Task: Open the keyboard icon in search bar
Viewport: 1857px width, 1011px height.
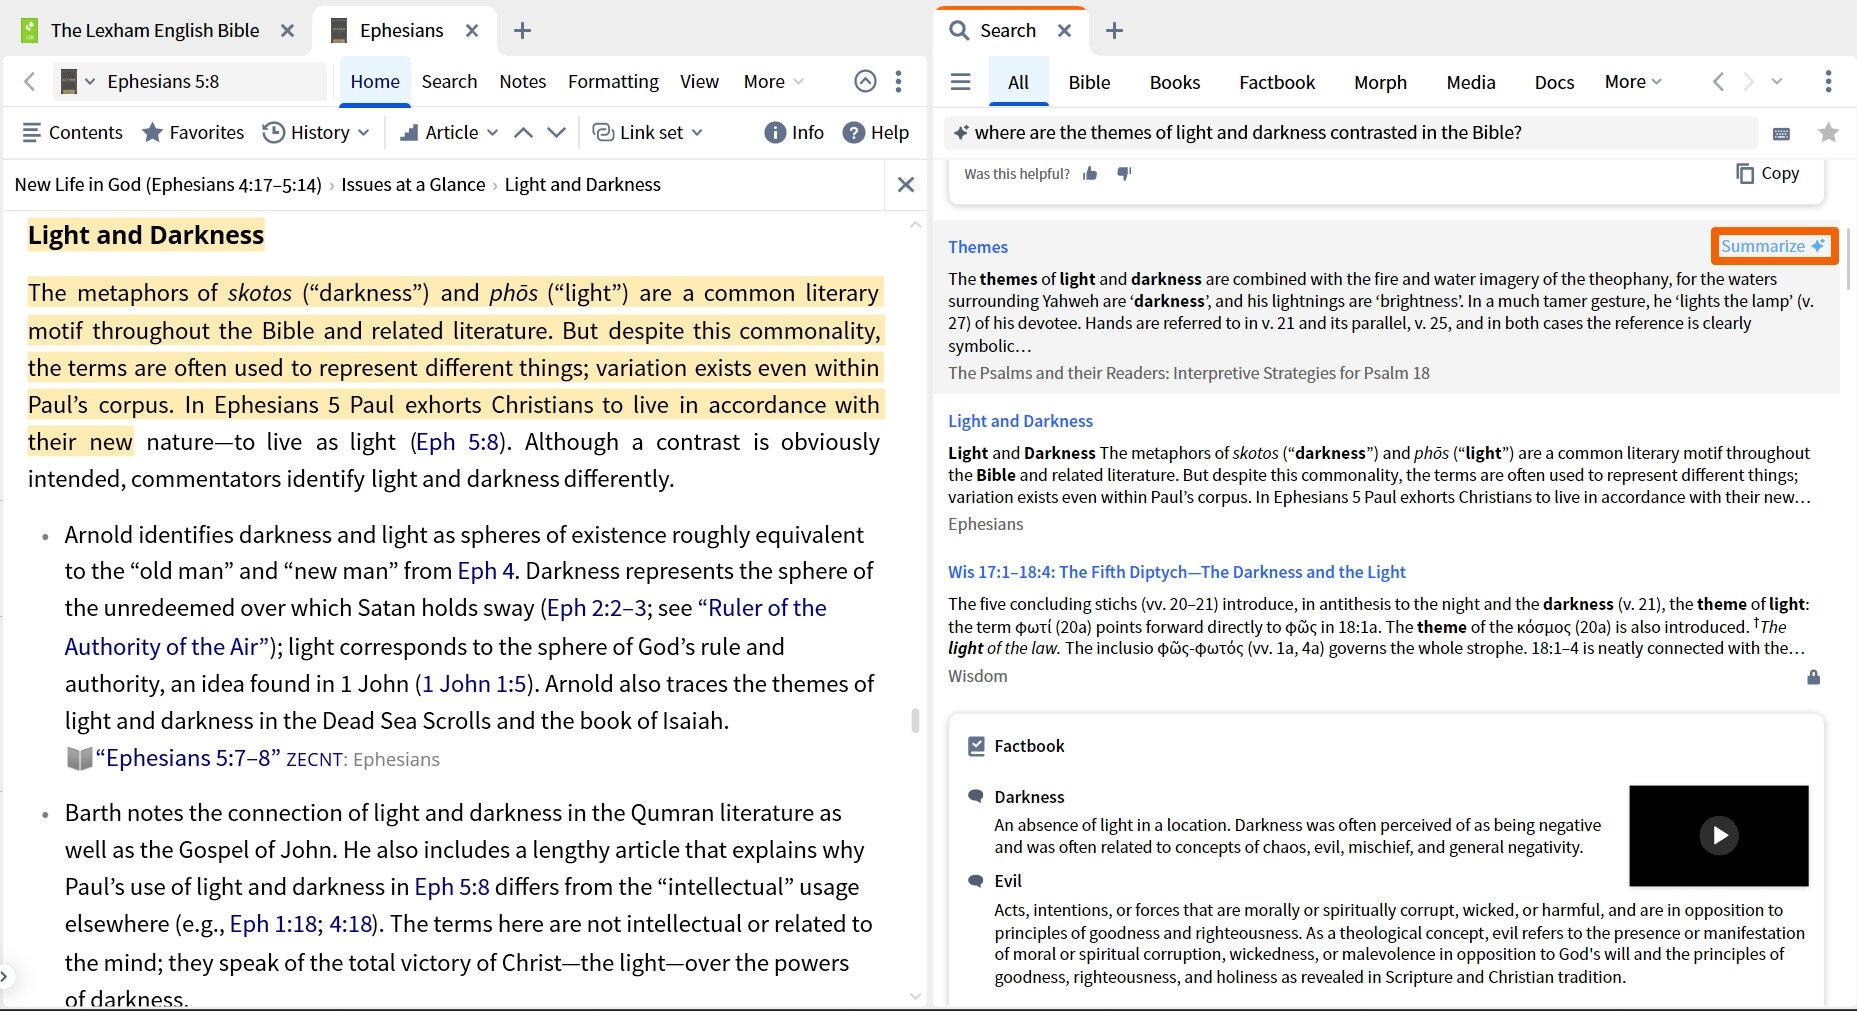Action: click(1781, 133)
